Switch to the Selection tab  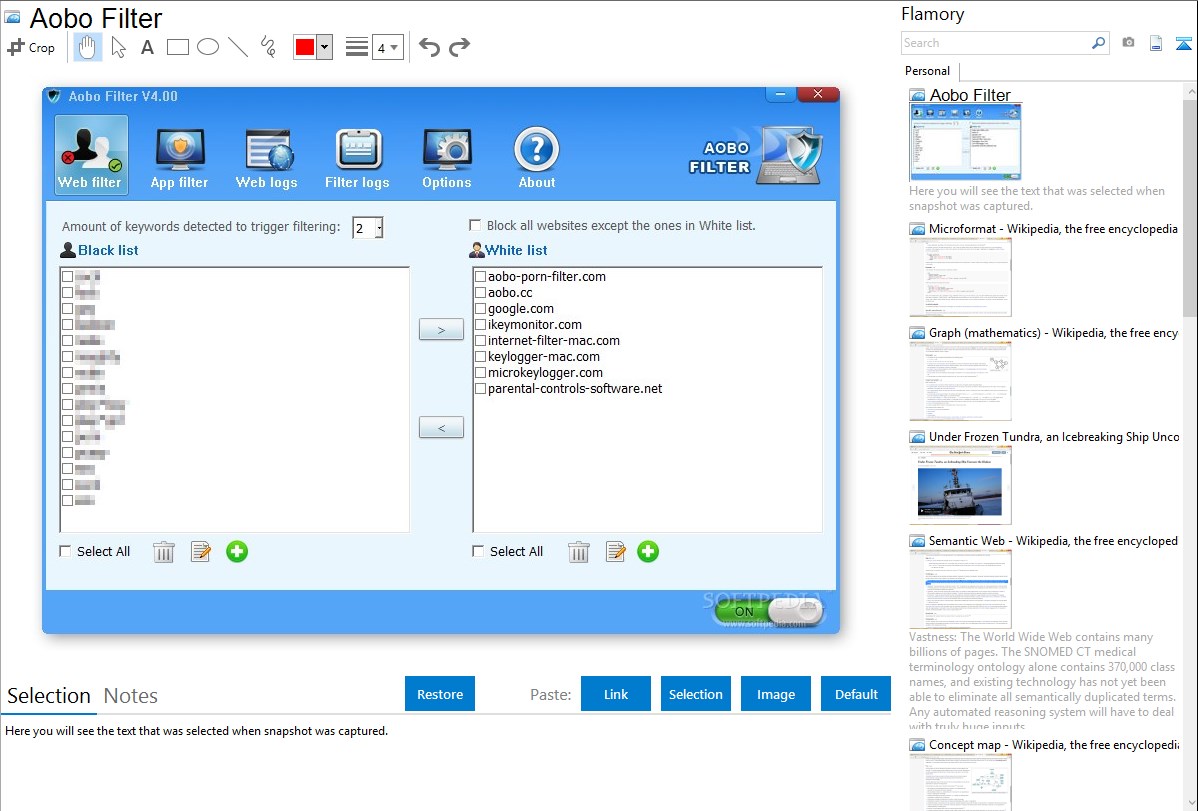pyautogui.click(x=49, y=696)
